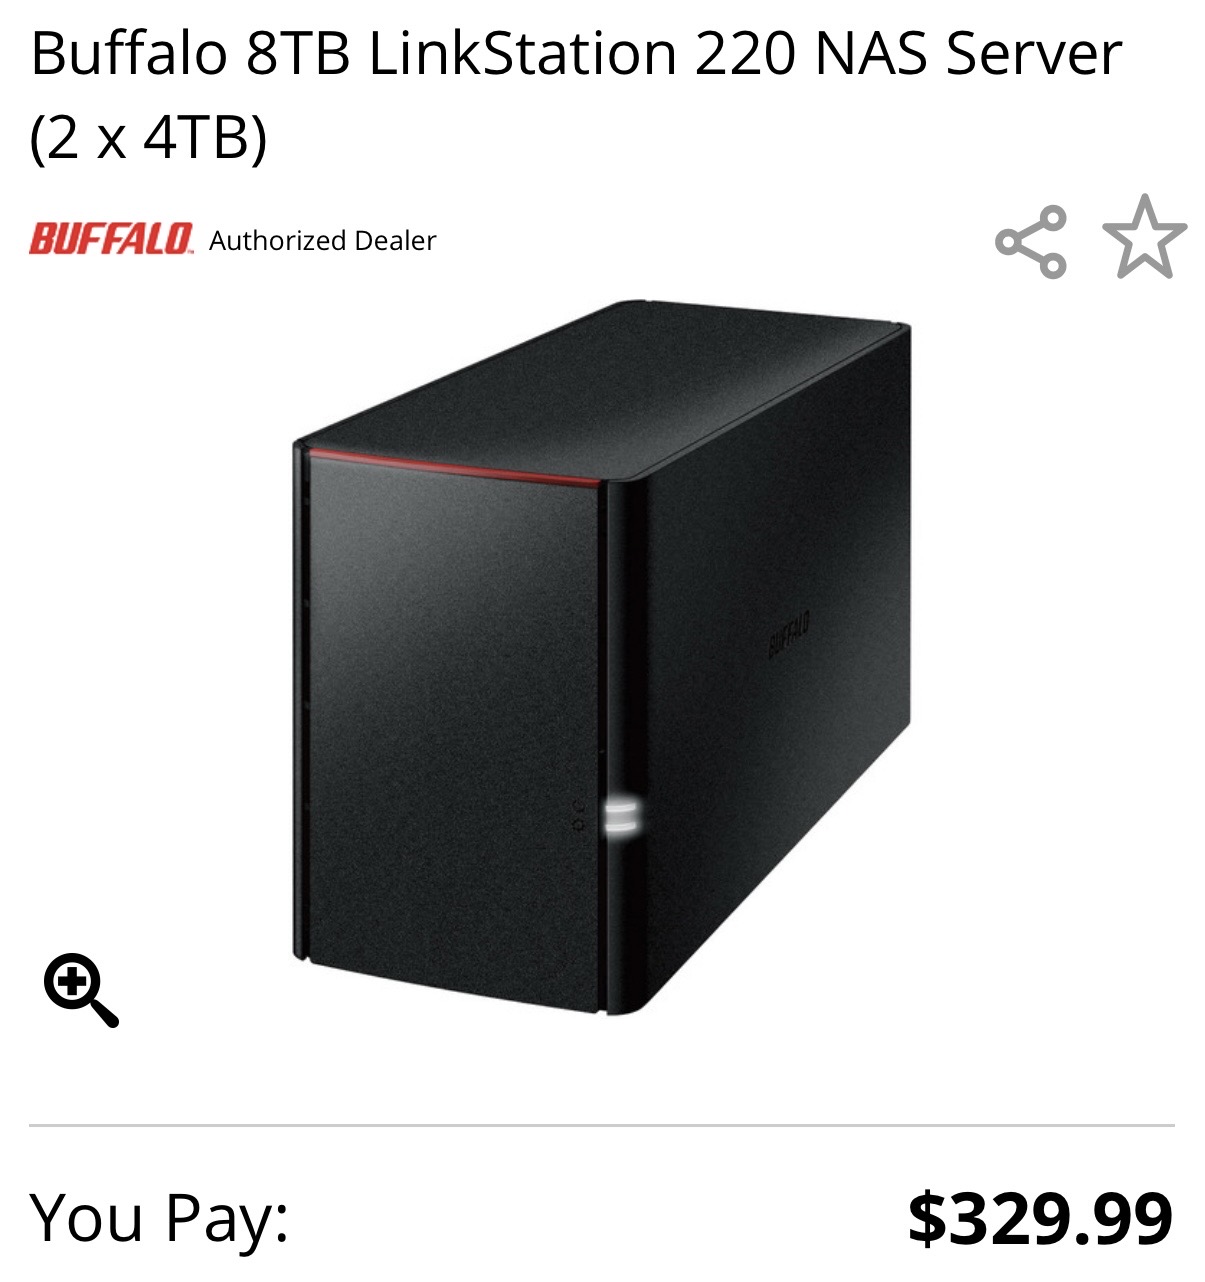Image resolution: width=1205 pixels, height=1282 pixels.
Task: Select the $329.99 price
Action: [x=1040, y=1218]
